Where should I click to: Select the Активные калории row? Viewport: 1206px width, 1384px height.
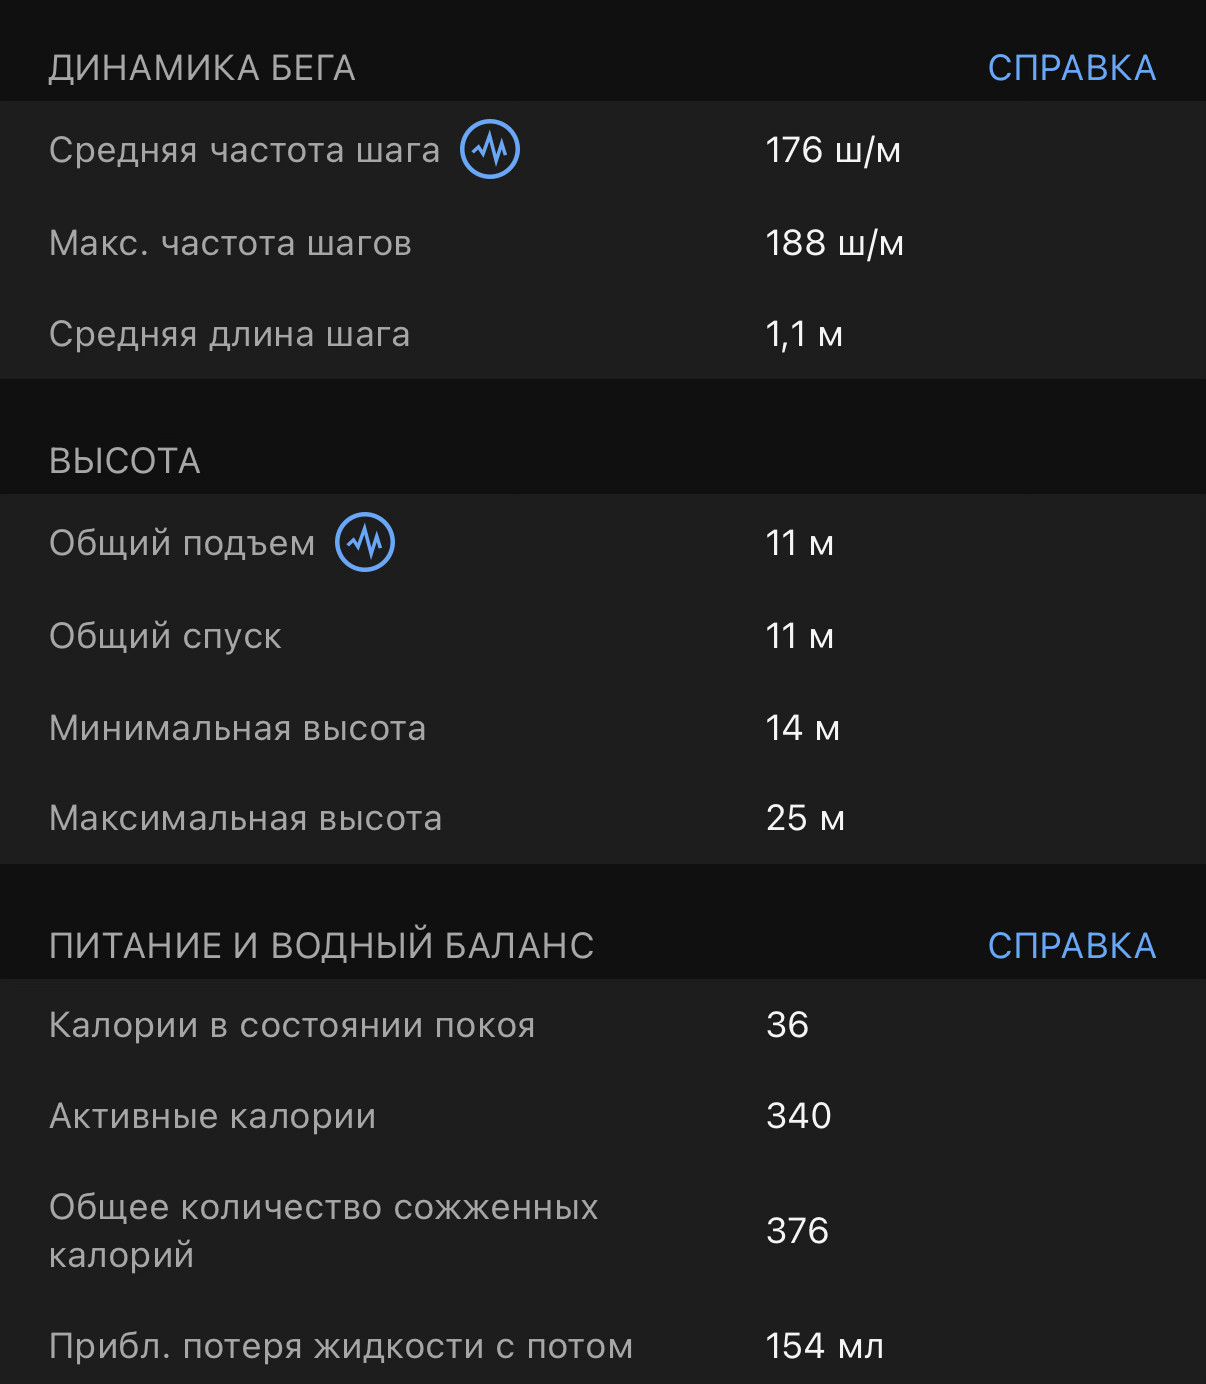pyautogui.click(x=603, y=1116)
